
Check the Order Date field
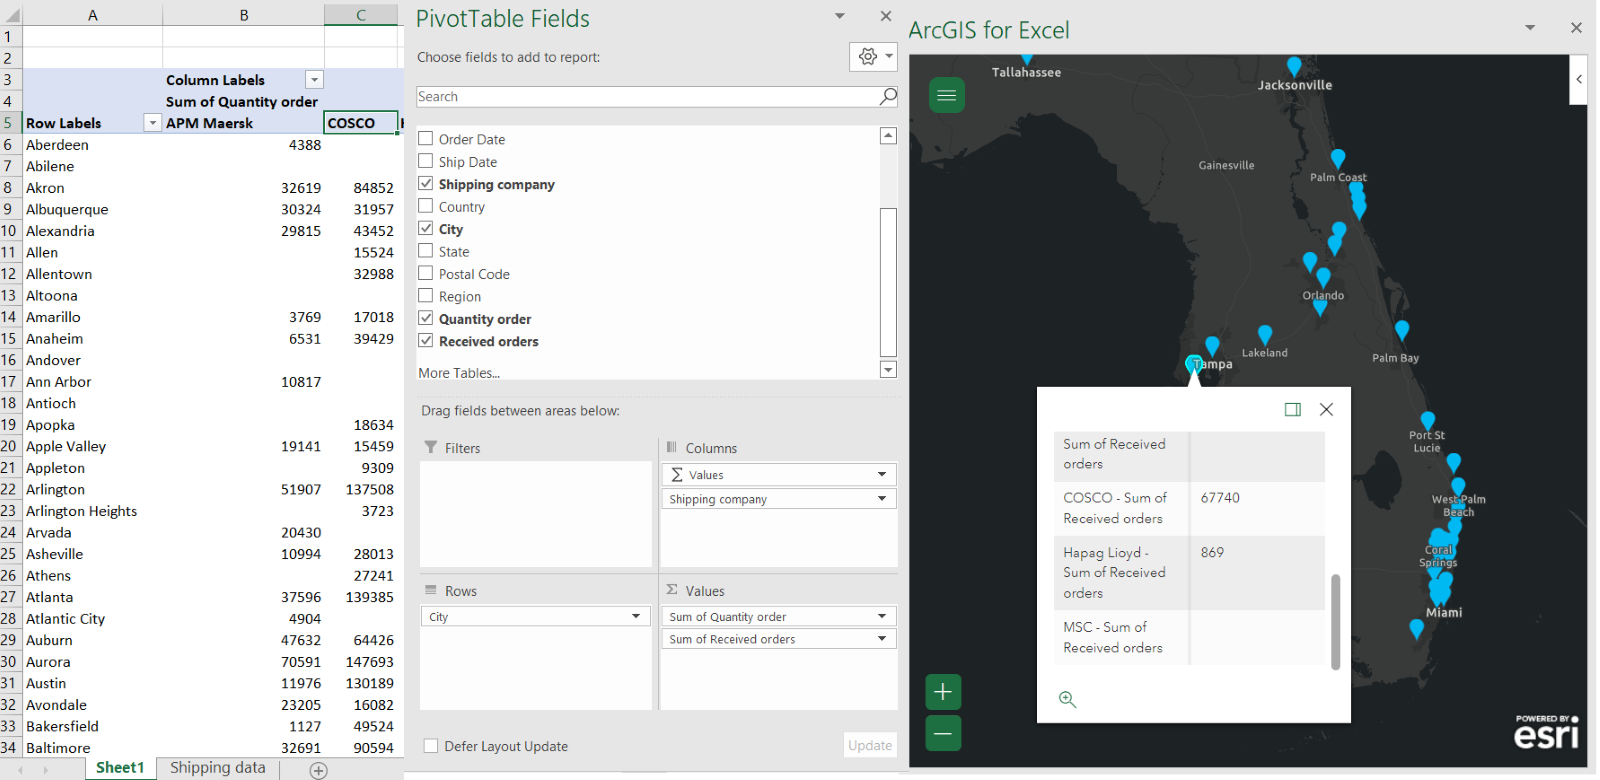[x=426, y=139]
